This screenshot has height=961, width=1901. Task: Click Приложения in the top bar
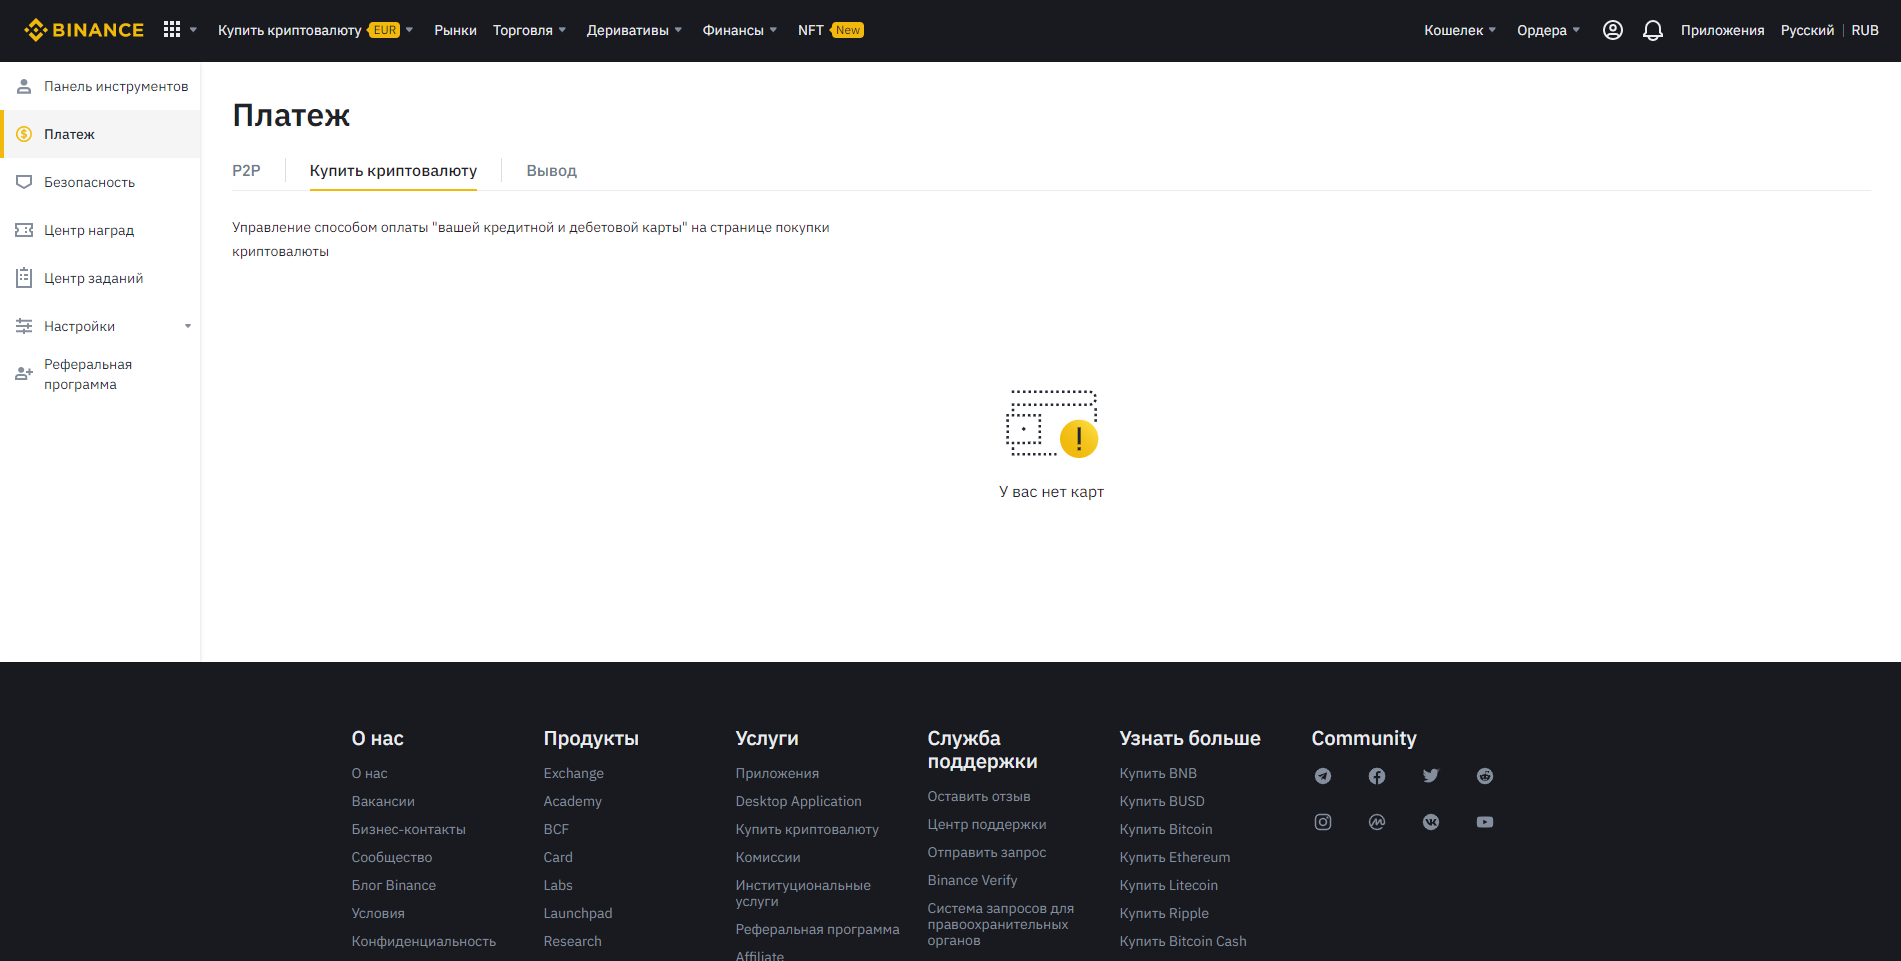pyautogui.click(x=1722, y=30)
